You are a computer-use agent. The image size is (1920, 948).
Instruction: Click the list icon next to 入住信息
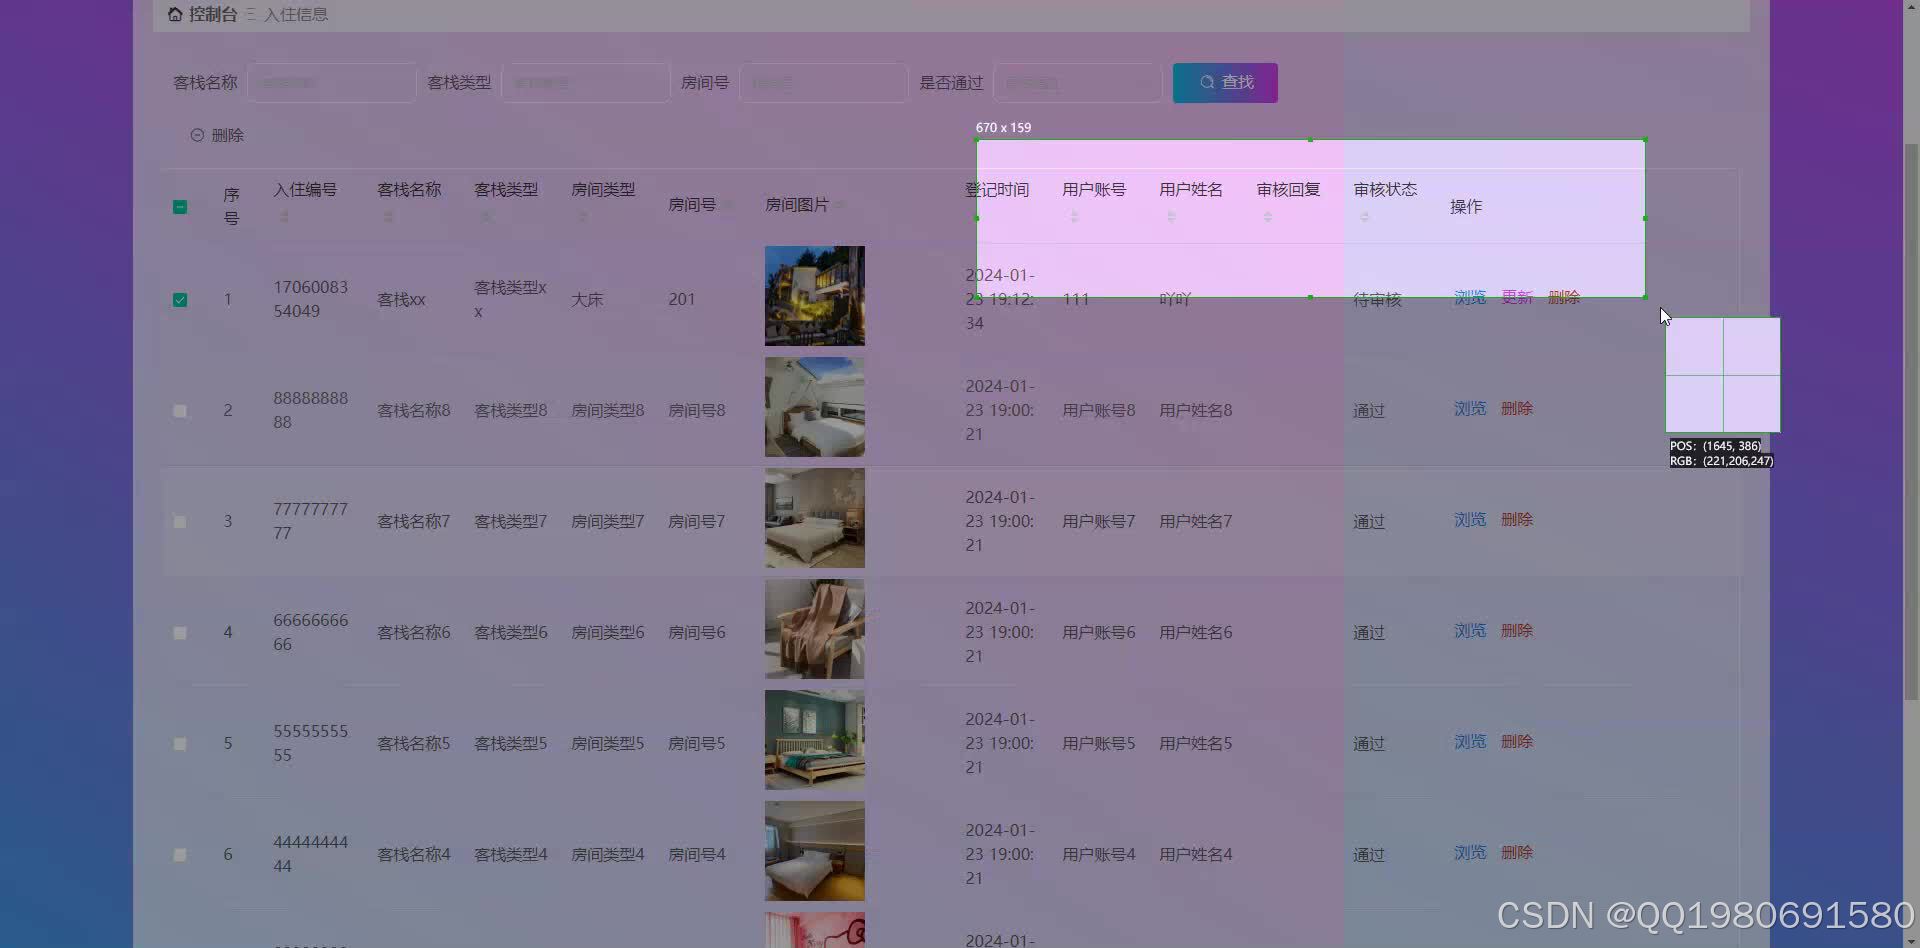[x=250, y=14]
